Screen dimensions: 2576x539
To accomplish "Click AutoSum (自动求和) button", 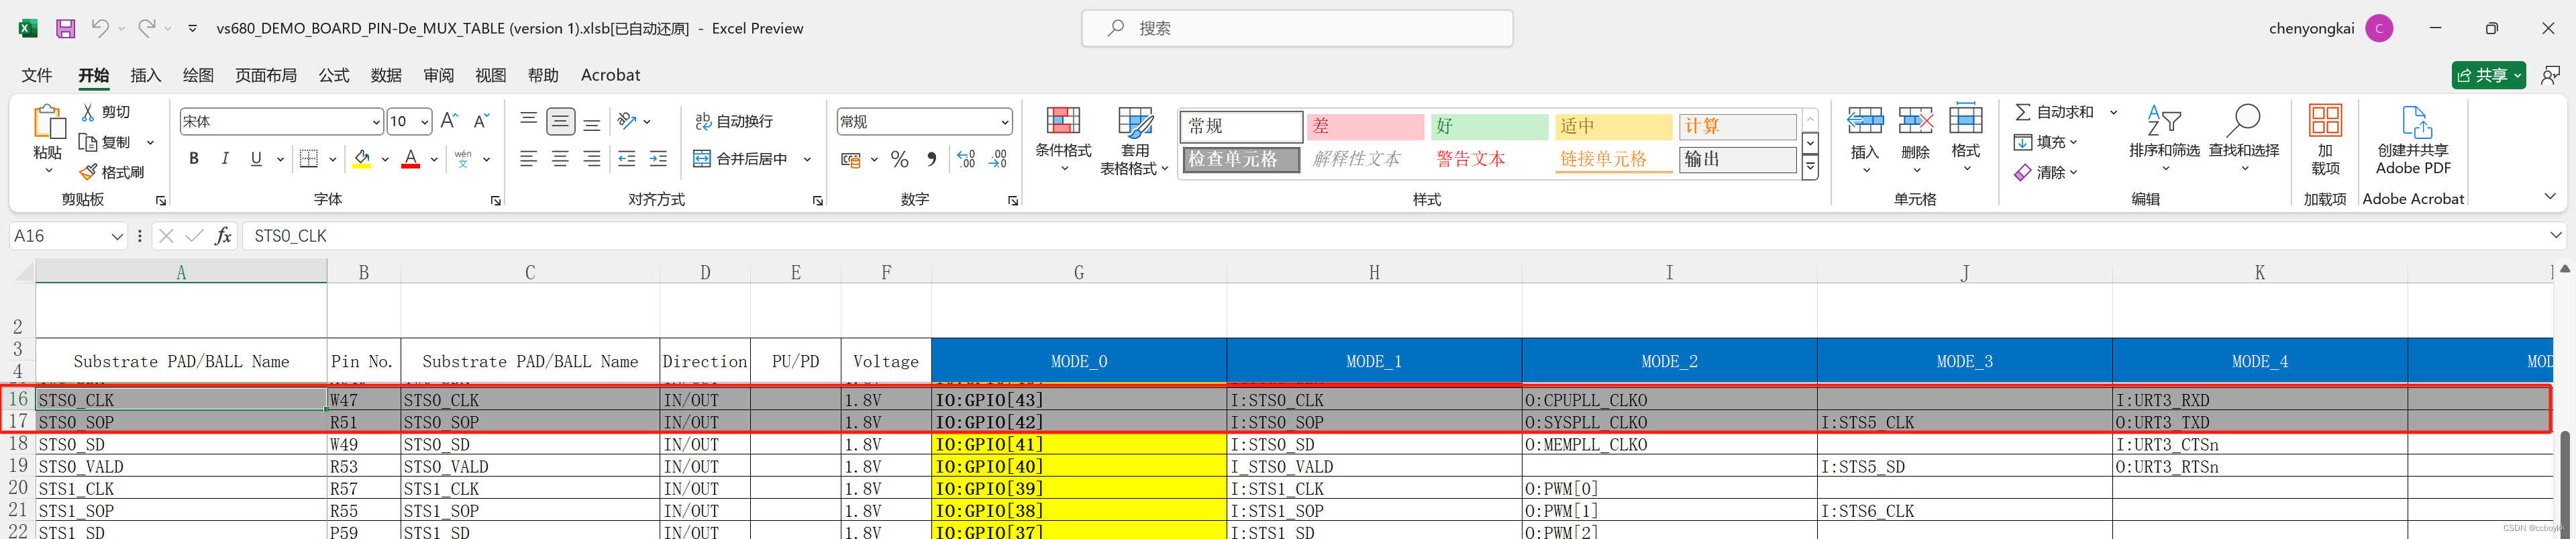I will pyautogui.click(x=2054, y=112).
